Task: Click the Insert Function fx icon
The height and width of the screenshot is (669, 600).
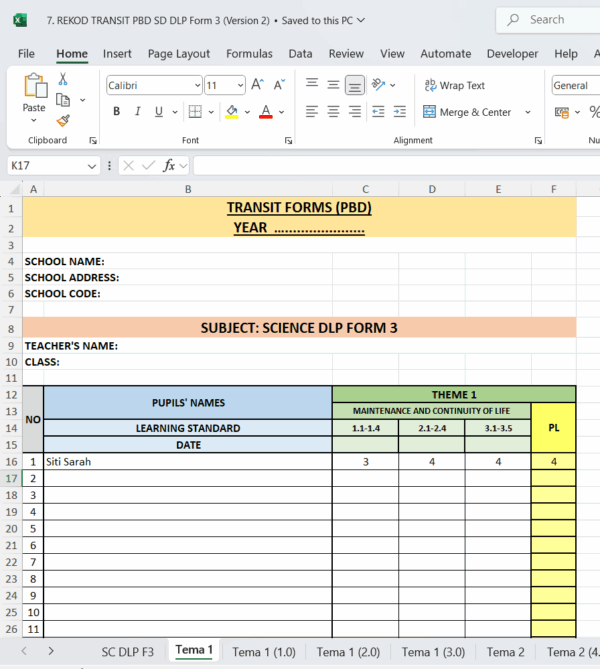Action: coord(170,165)
